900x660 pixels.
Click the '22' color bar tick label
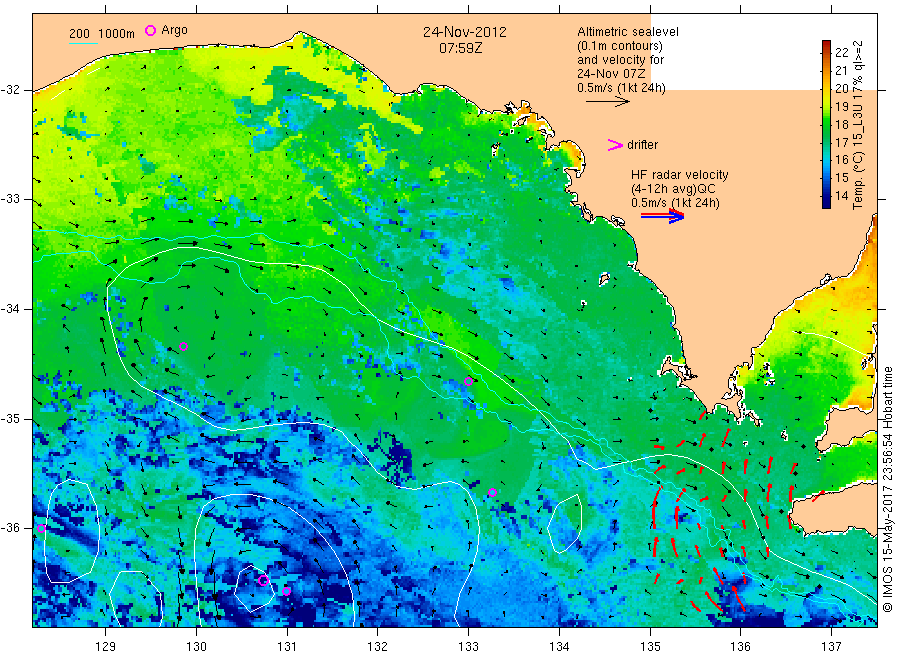(841, 53)
